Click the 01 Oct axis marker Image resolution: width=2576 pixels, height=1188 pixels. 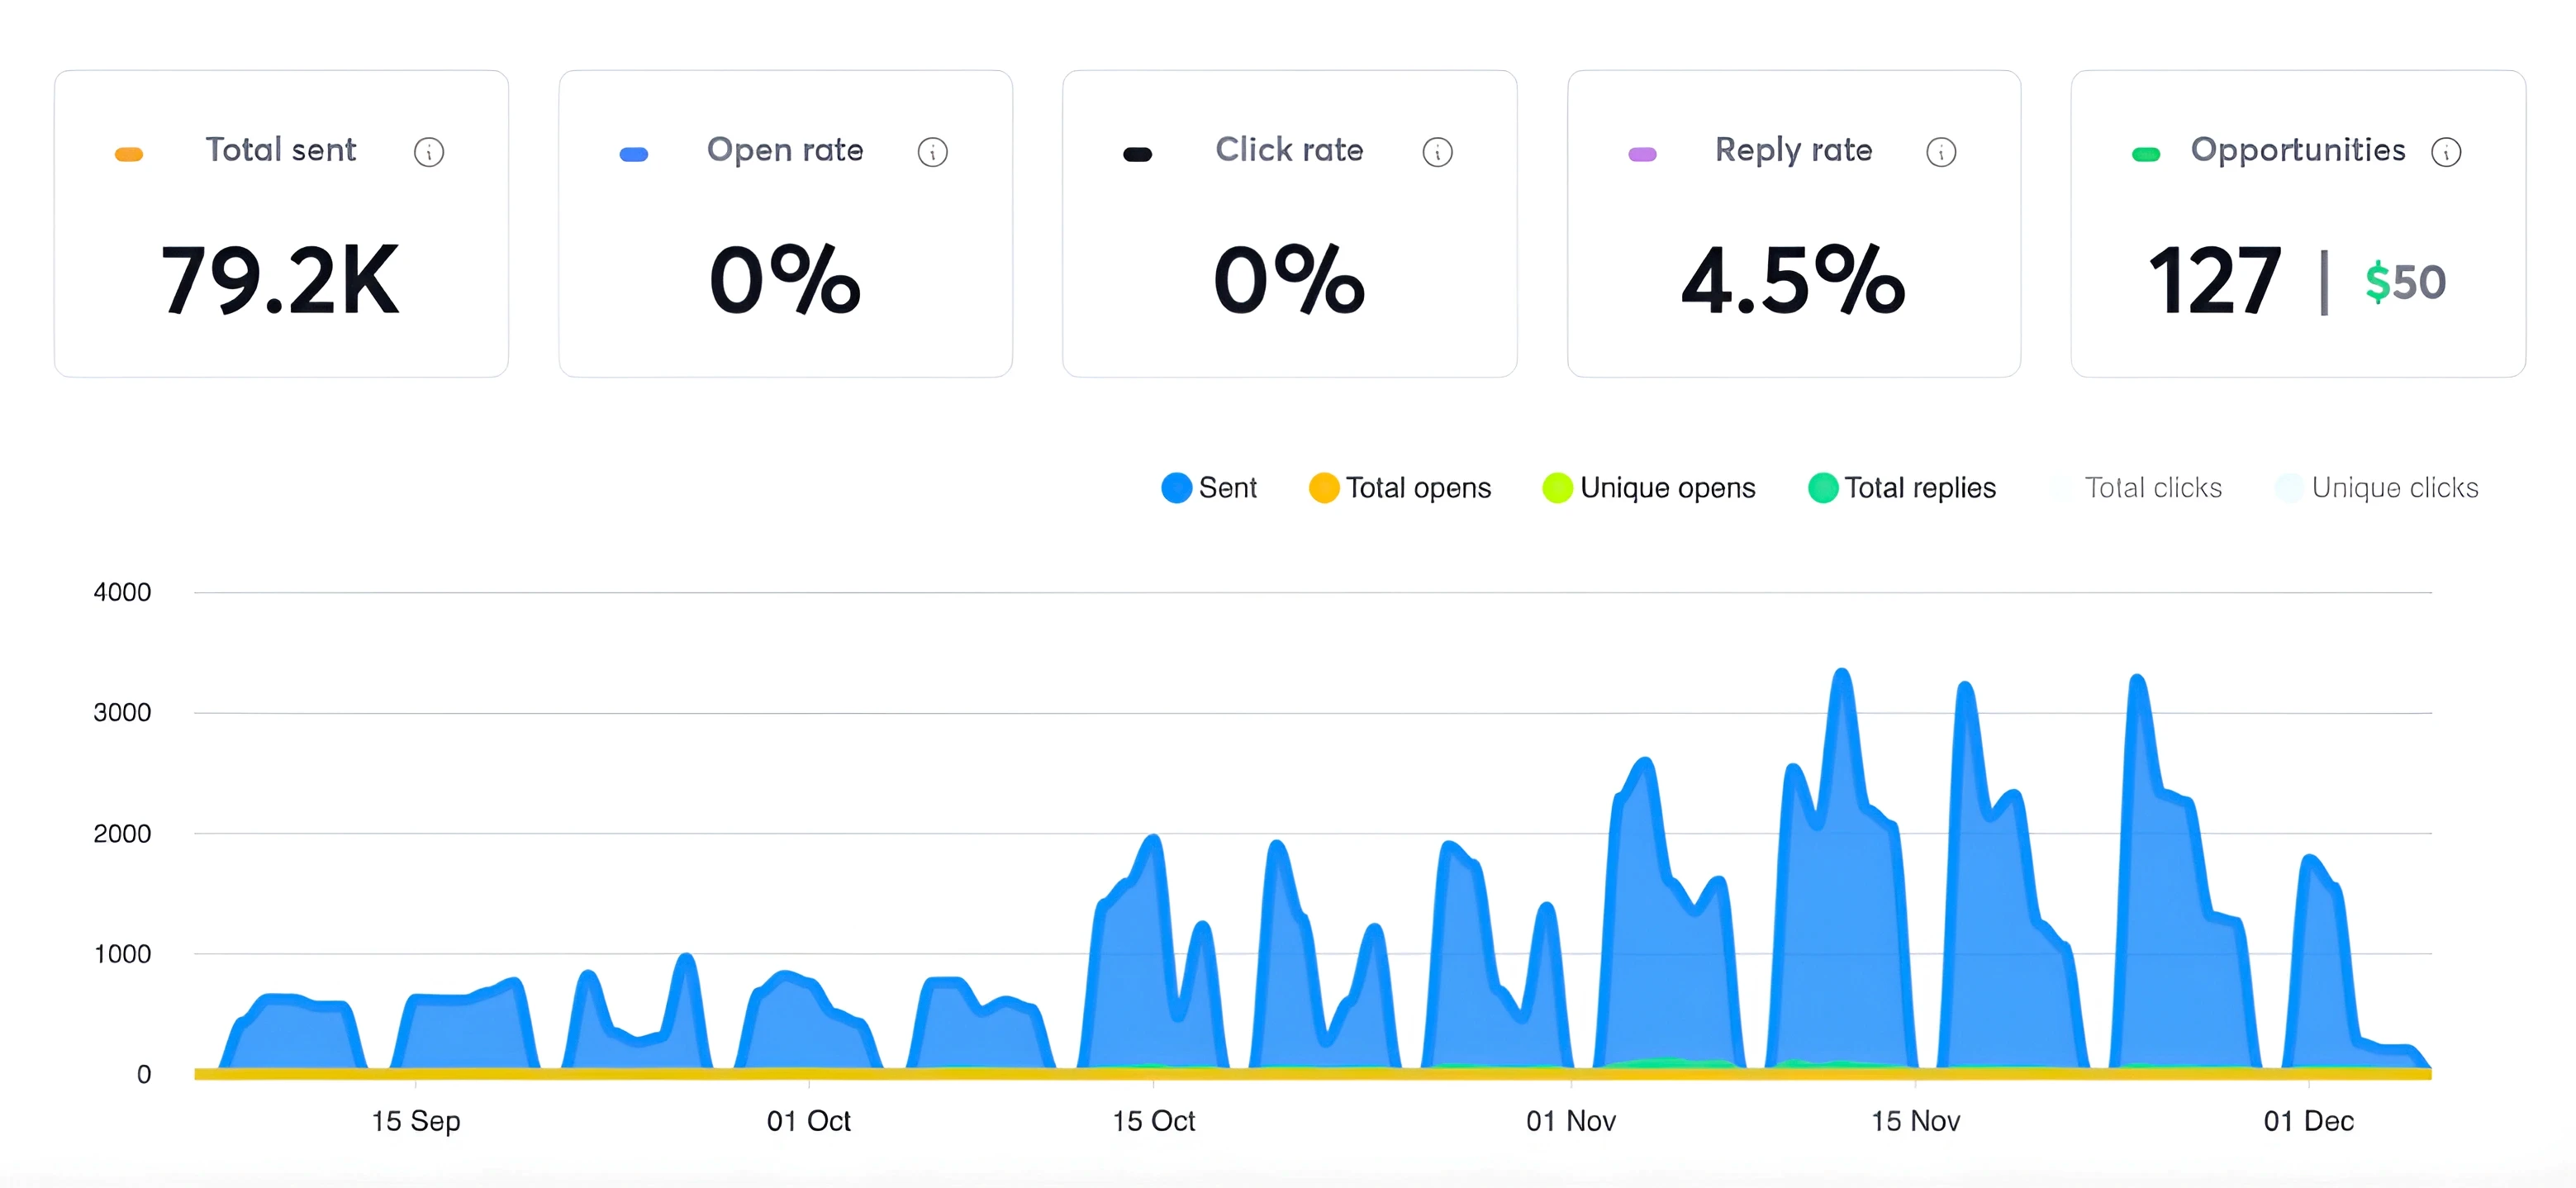pyautogui.click(x=808, y=1120)
